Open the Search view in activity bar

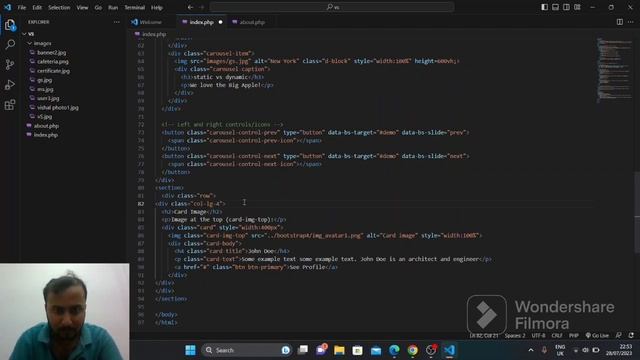coord(10,44)
